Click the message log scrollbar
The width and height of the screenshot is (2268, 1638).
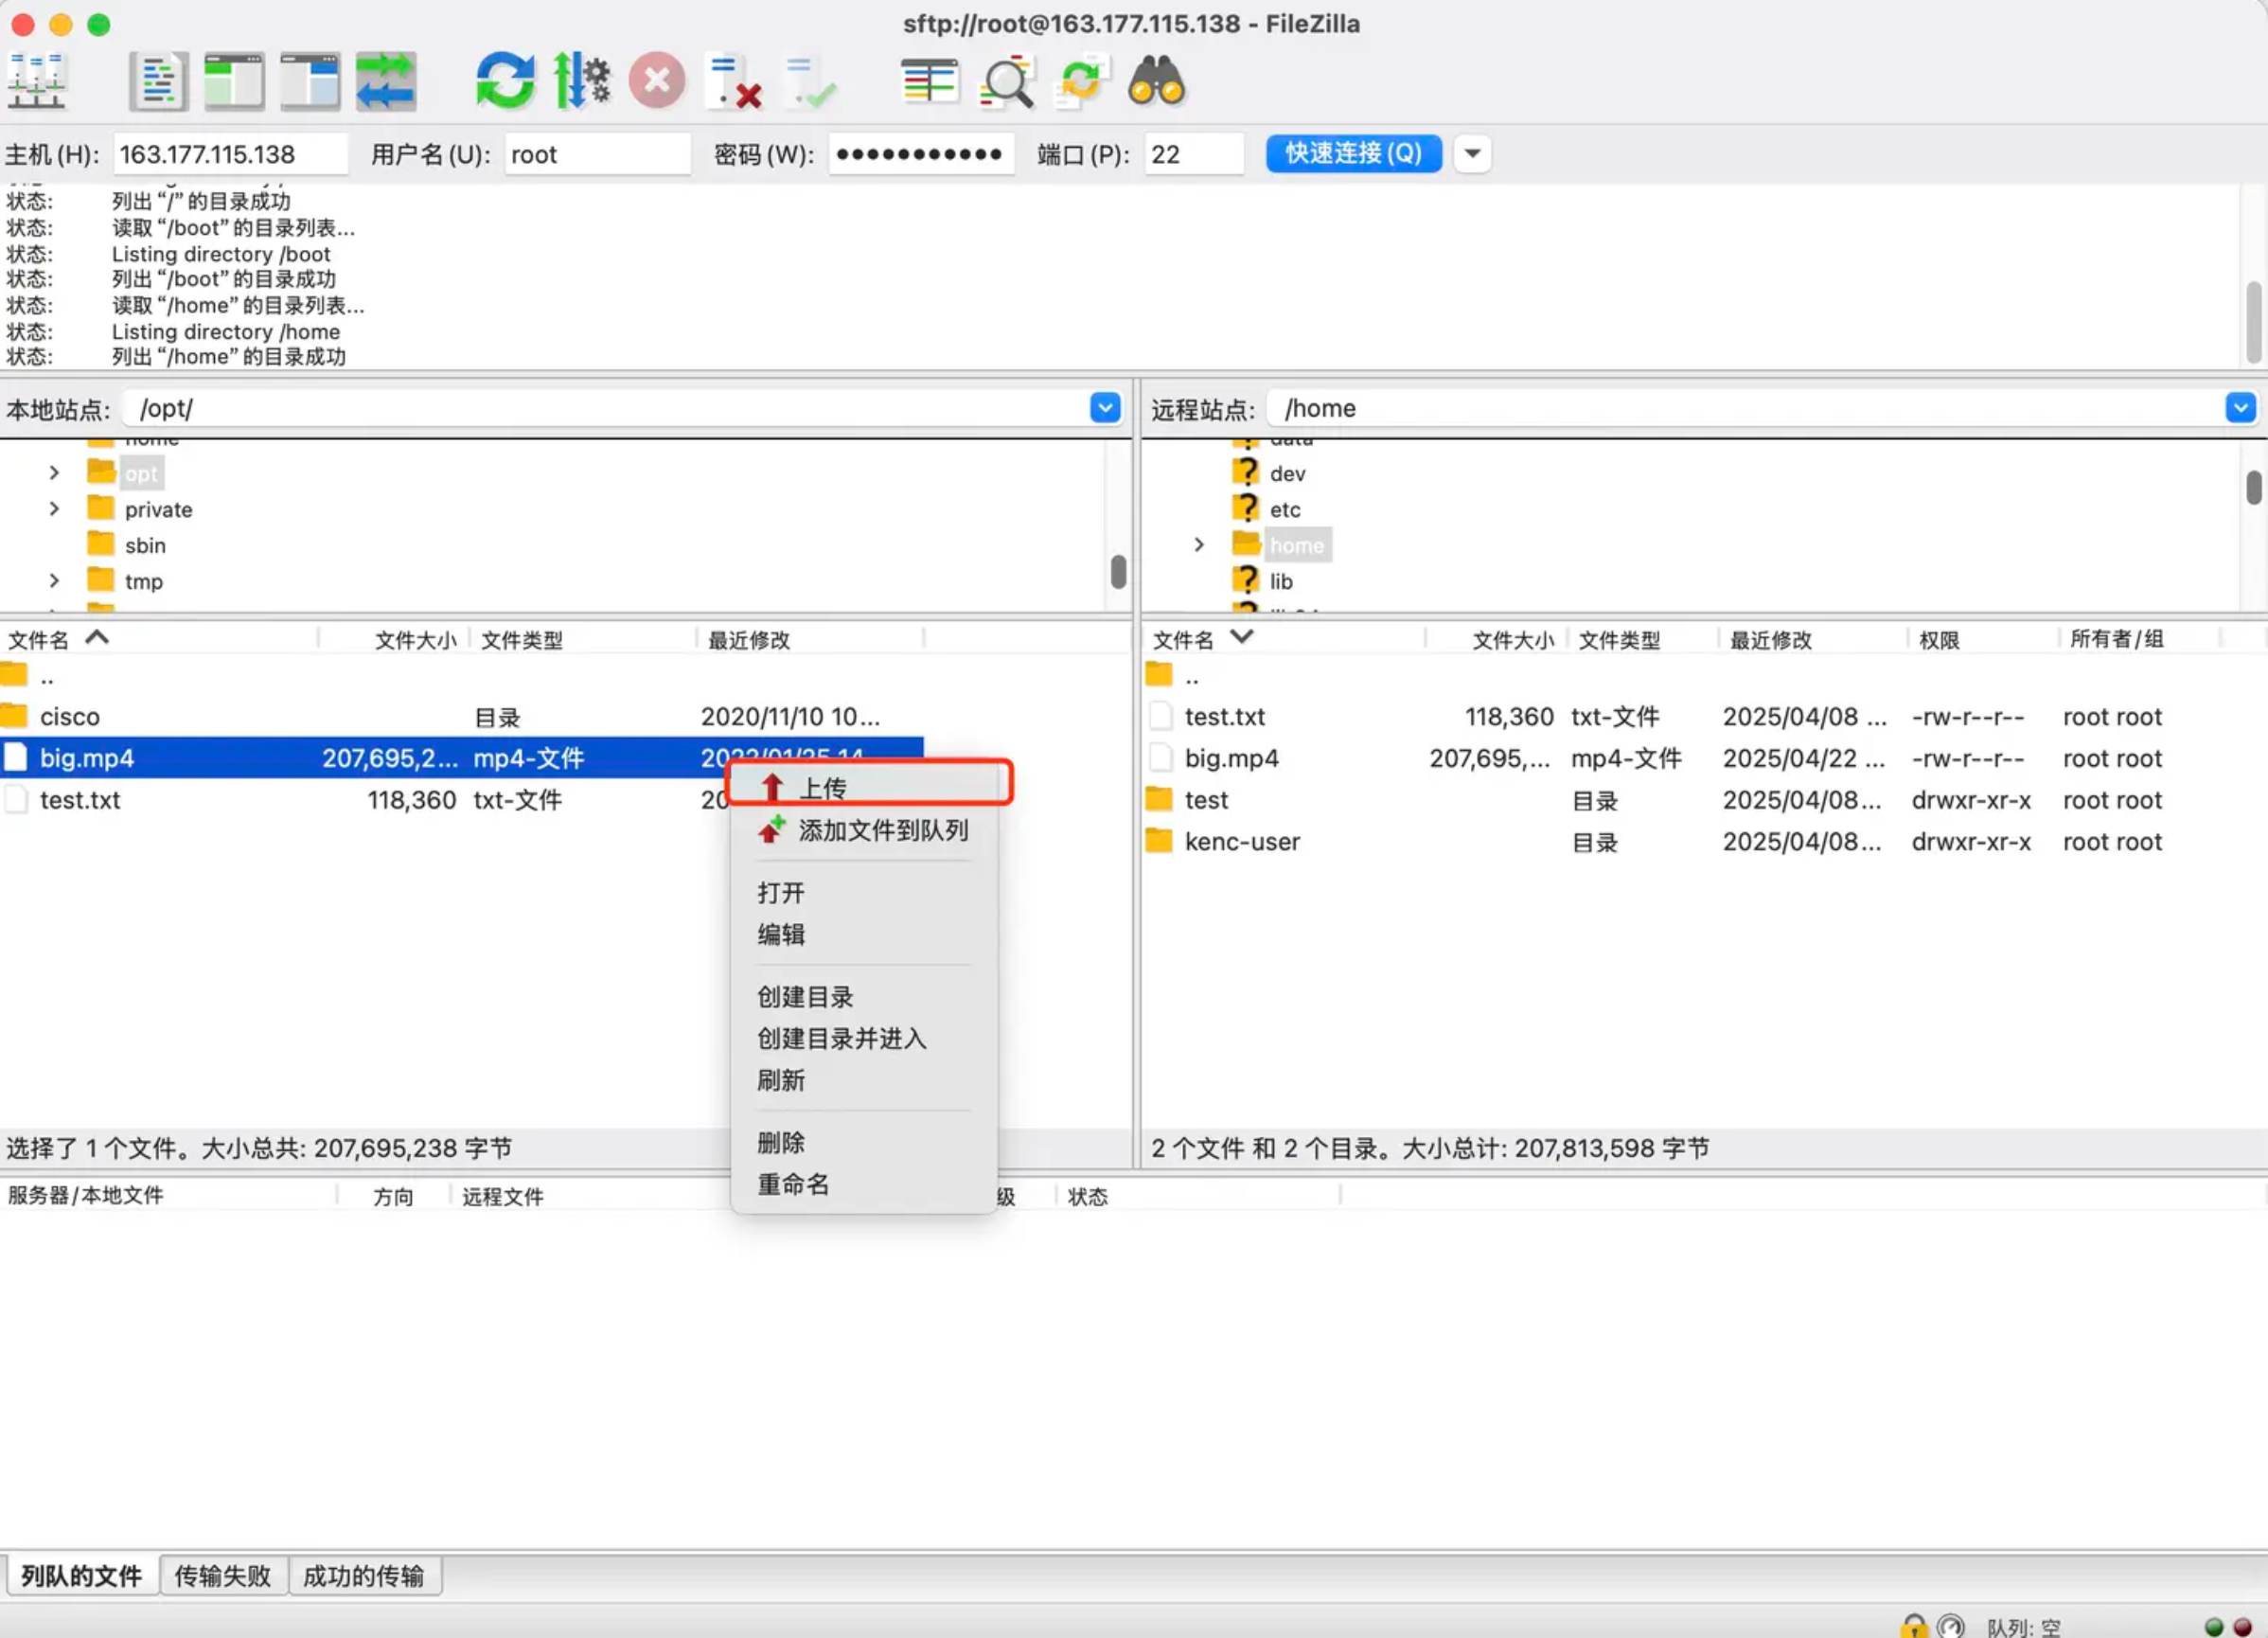[2253, 320]
